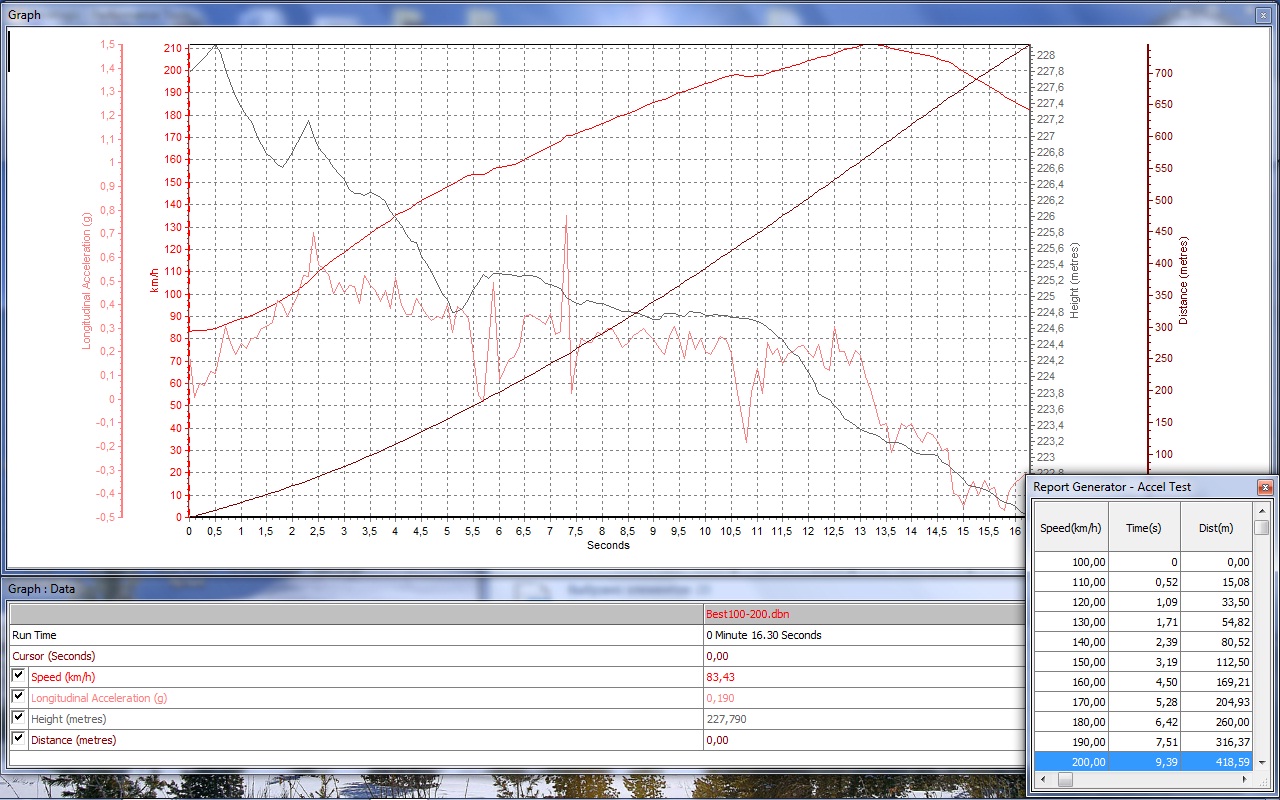Close the Graph window
The image size is (1280, 800).
(1265, 15)
